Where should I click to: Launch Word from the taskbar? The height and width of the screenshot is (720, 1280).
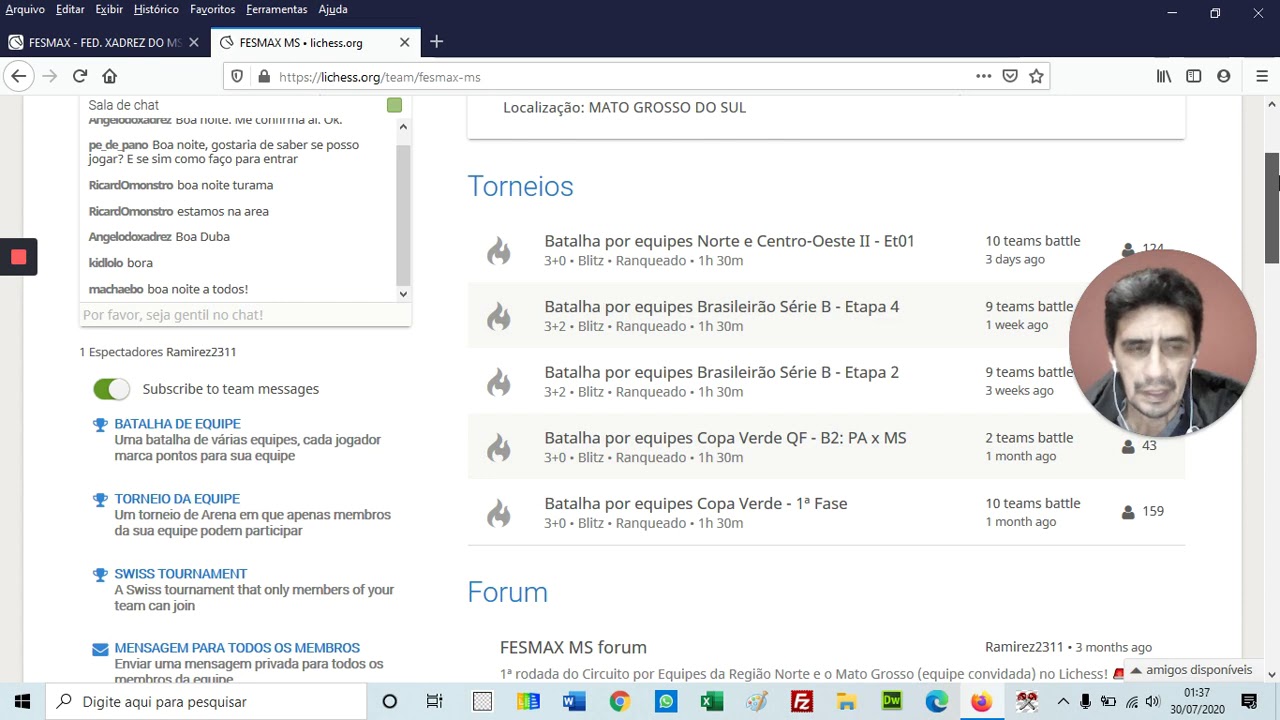(574, 702)
